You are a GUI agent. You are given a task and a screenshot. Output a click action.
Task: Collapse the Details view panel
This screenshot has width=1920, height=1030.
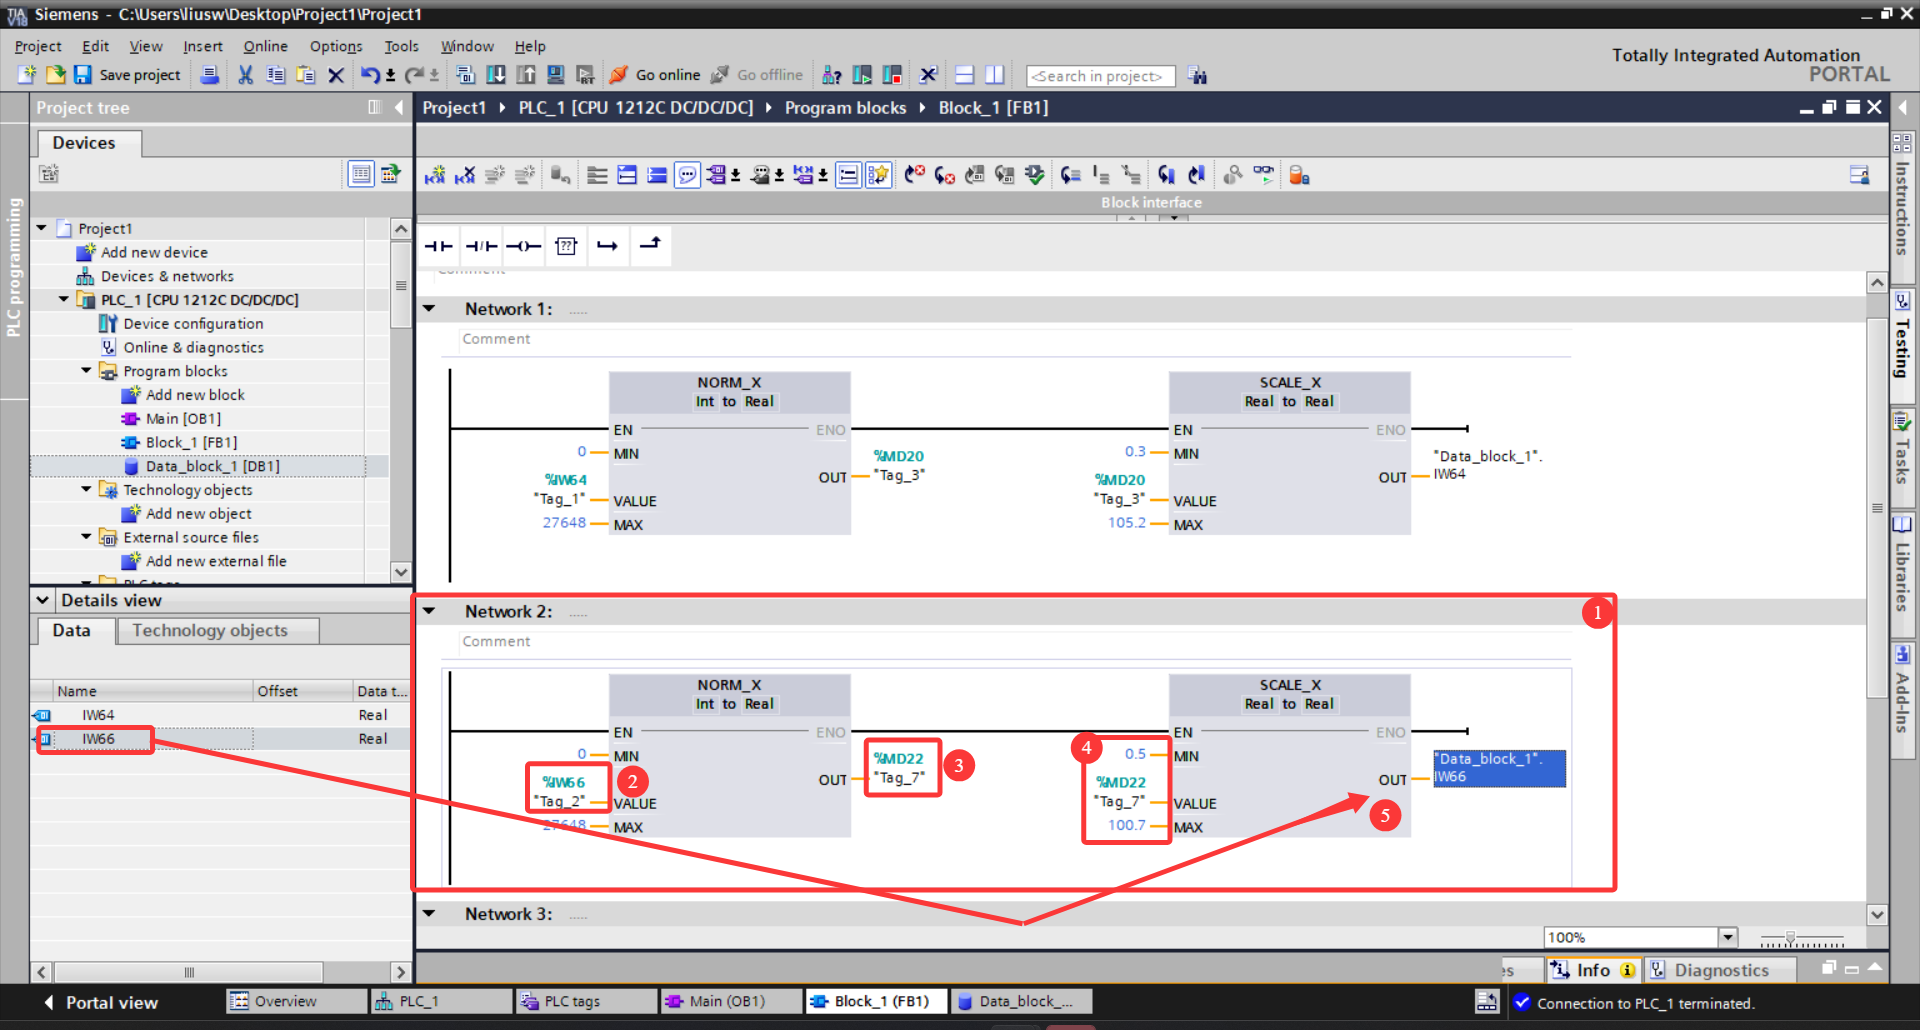43,600
